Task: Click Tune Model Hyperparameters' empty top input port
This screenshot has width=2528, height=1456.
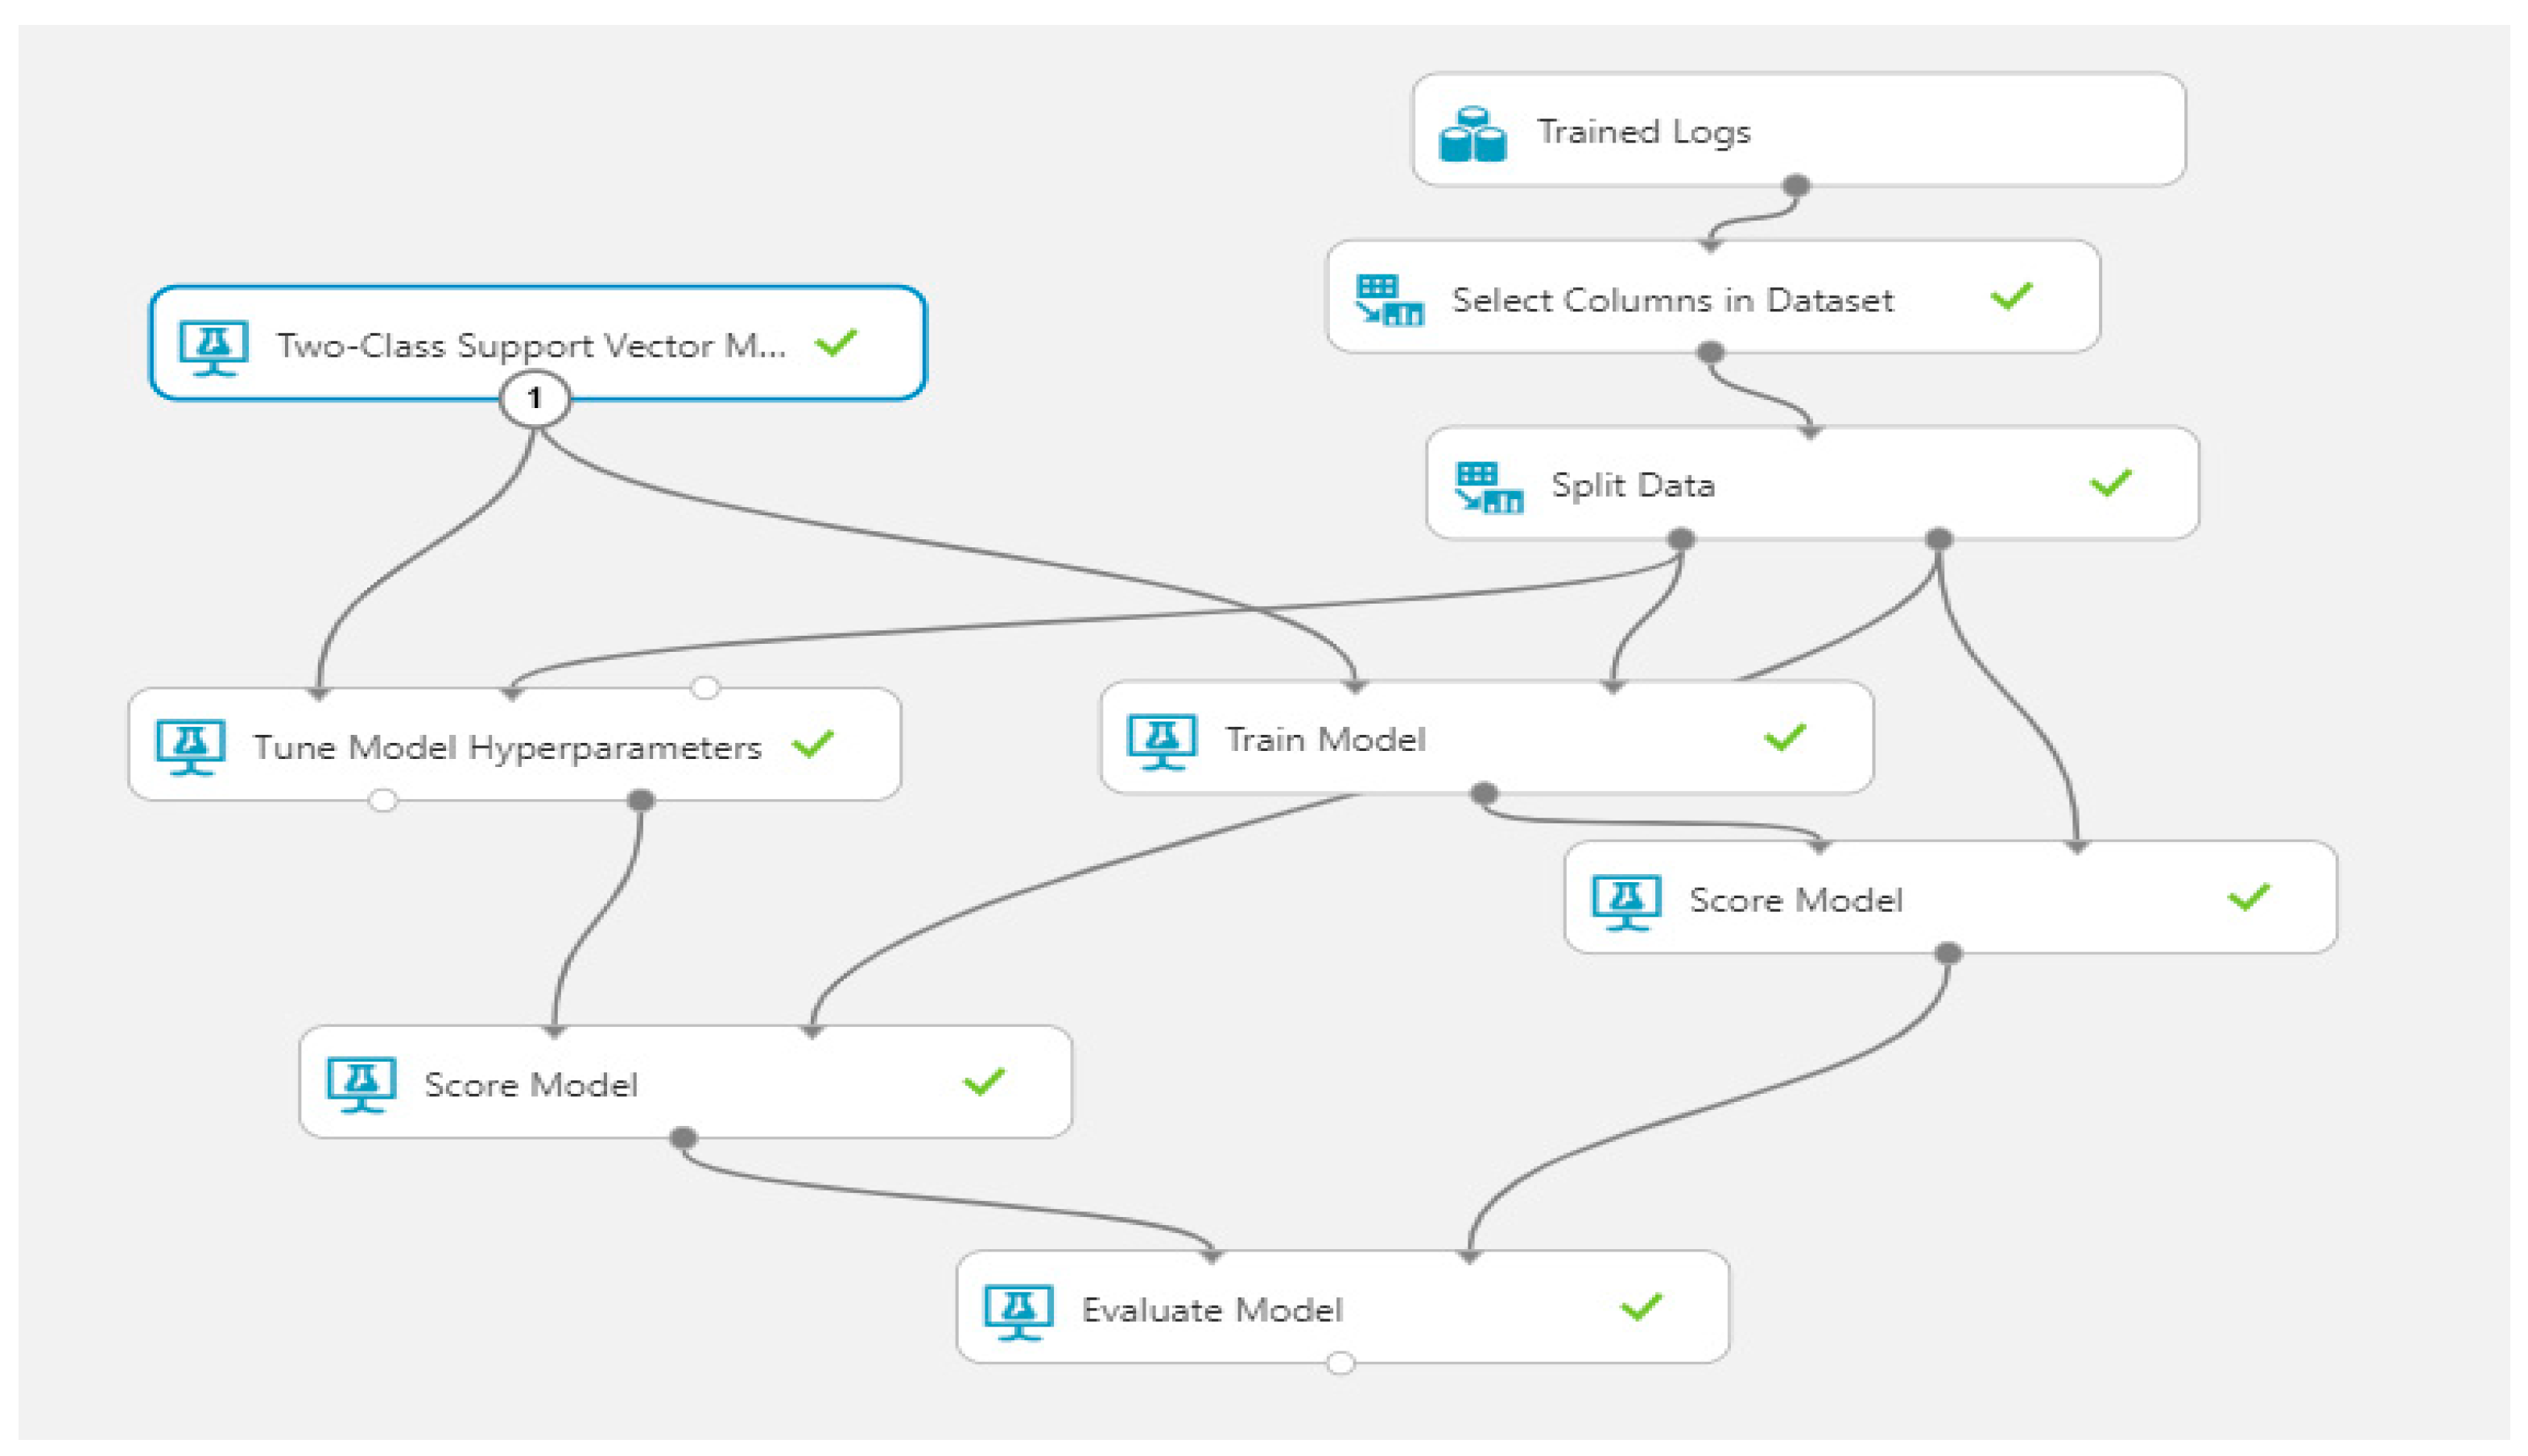Action: point(705,688)
